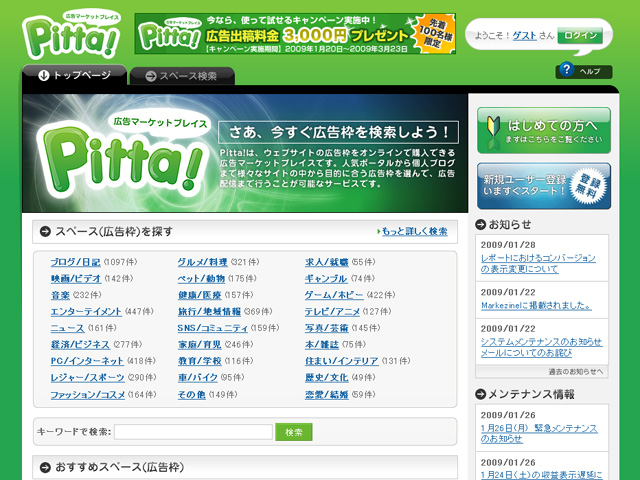This screenshot has width=640, height=480.
Task: Browse the ギャンブル category
Action: [326, 278]
